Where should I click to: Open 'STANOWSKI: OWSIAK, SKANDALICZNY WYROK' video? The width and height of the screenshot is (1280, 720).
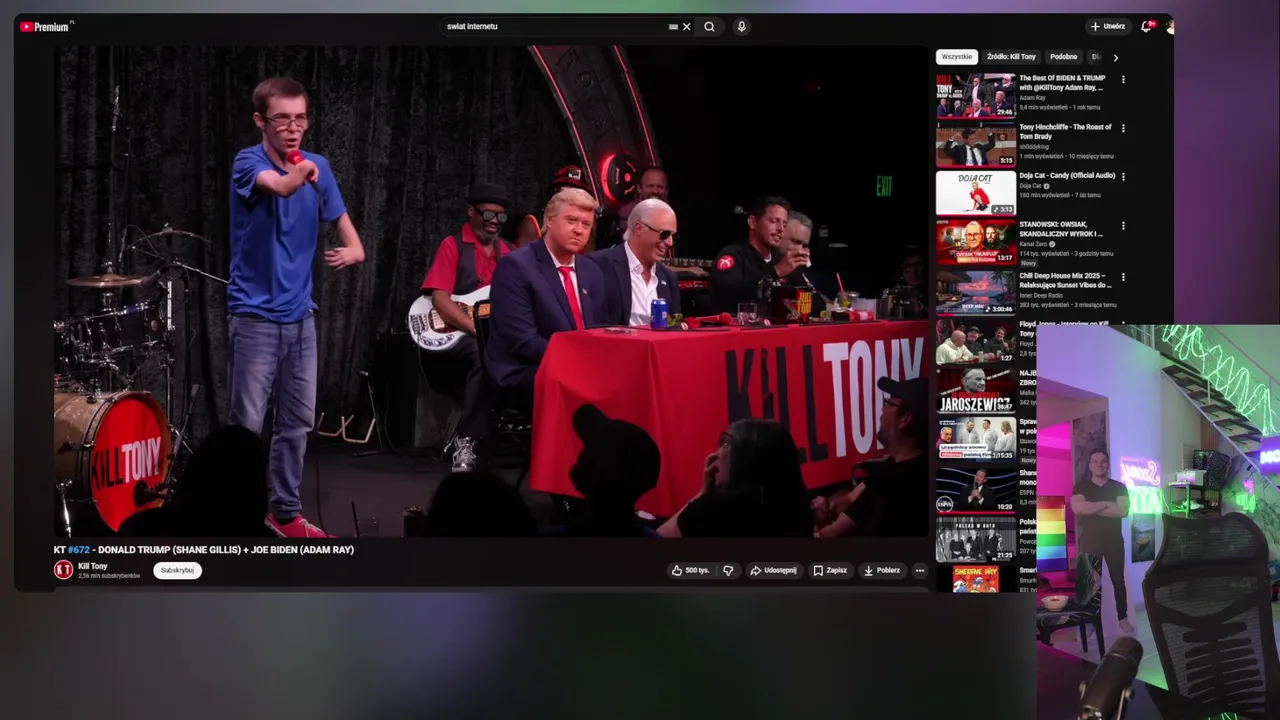[1061, 229]
